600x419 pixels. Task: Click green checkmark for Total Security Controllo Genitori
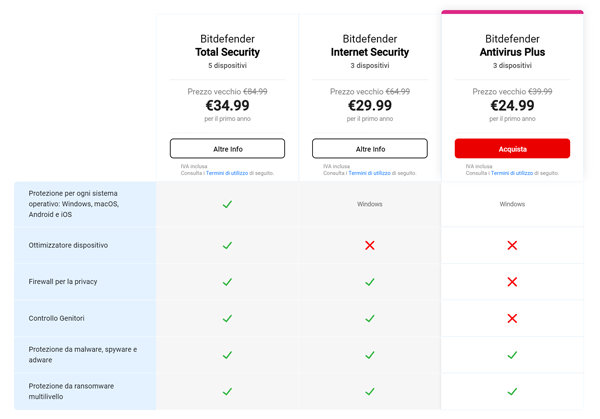point(227,318)
